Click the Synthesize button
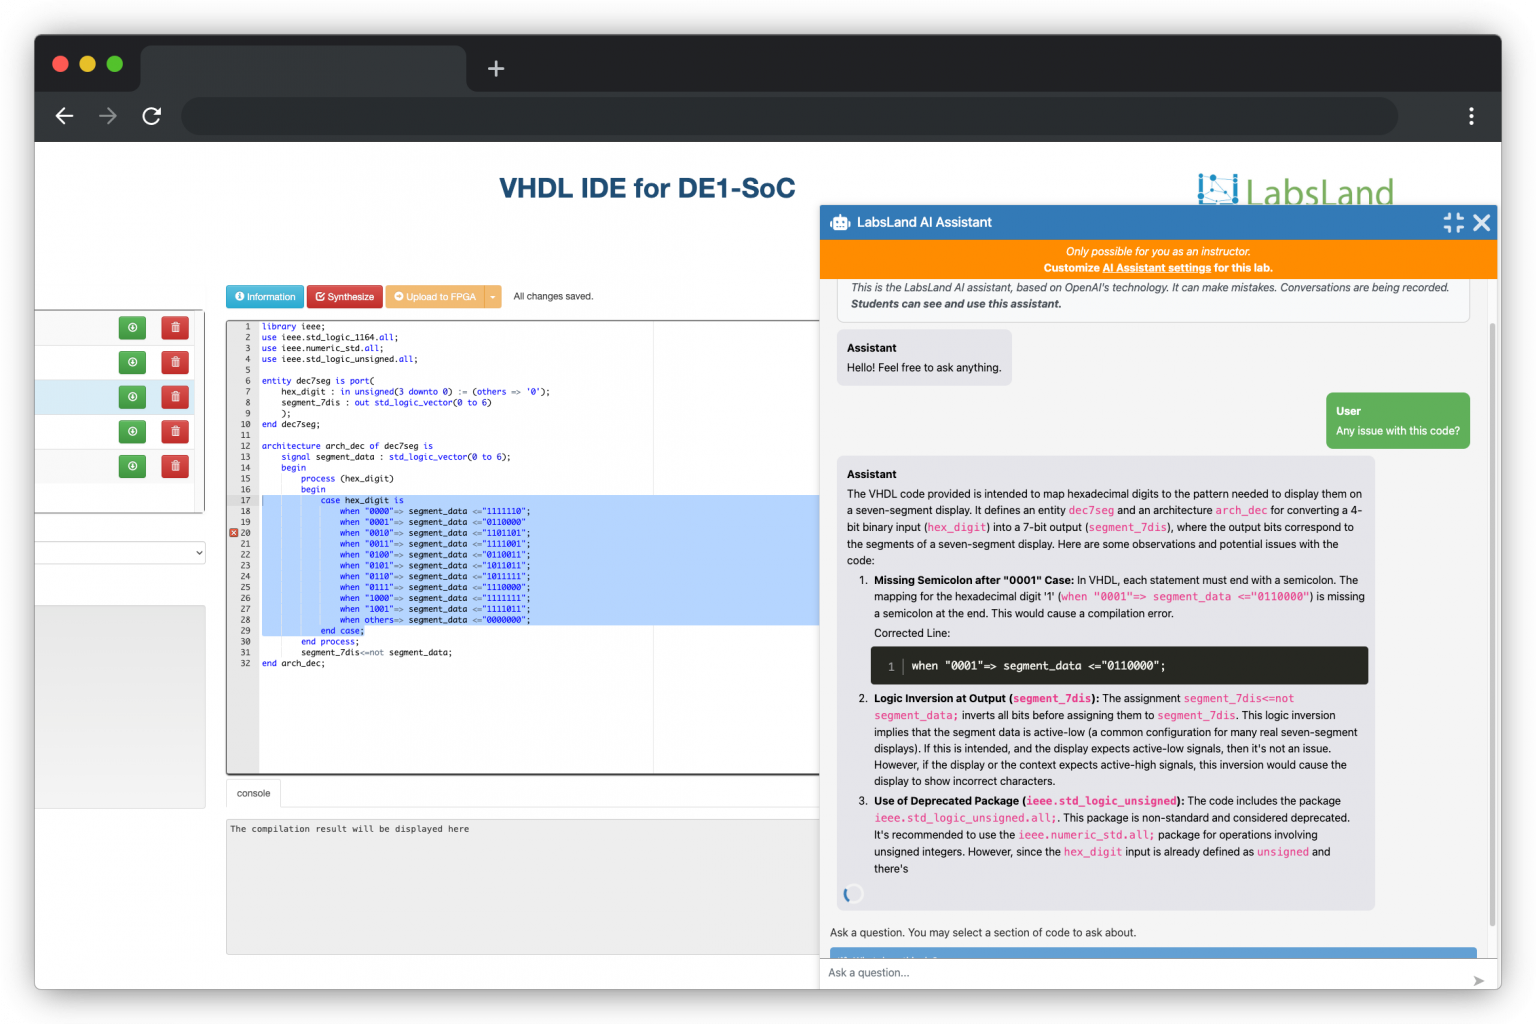 (x=344, y=297)
